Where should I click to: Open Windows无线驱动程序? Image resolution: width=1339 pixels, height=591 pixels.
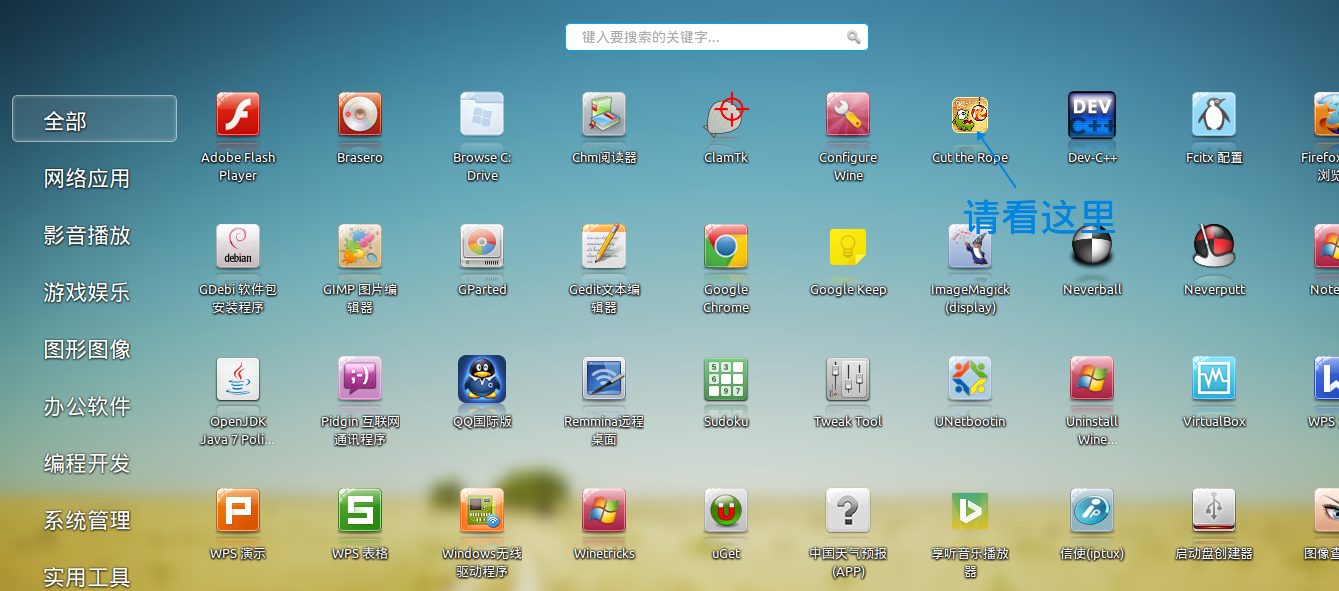[x=482, y=510]
